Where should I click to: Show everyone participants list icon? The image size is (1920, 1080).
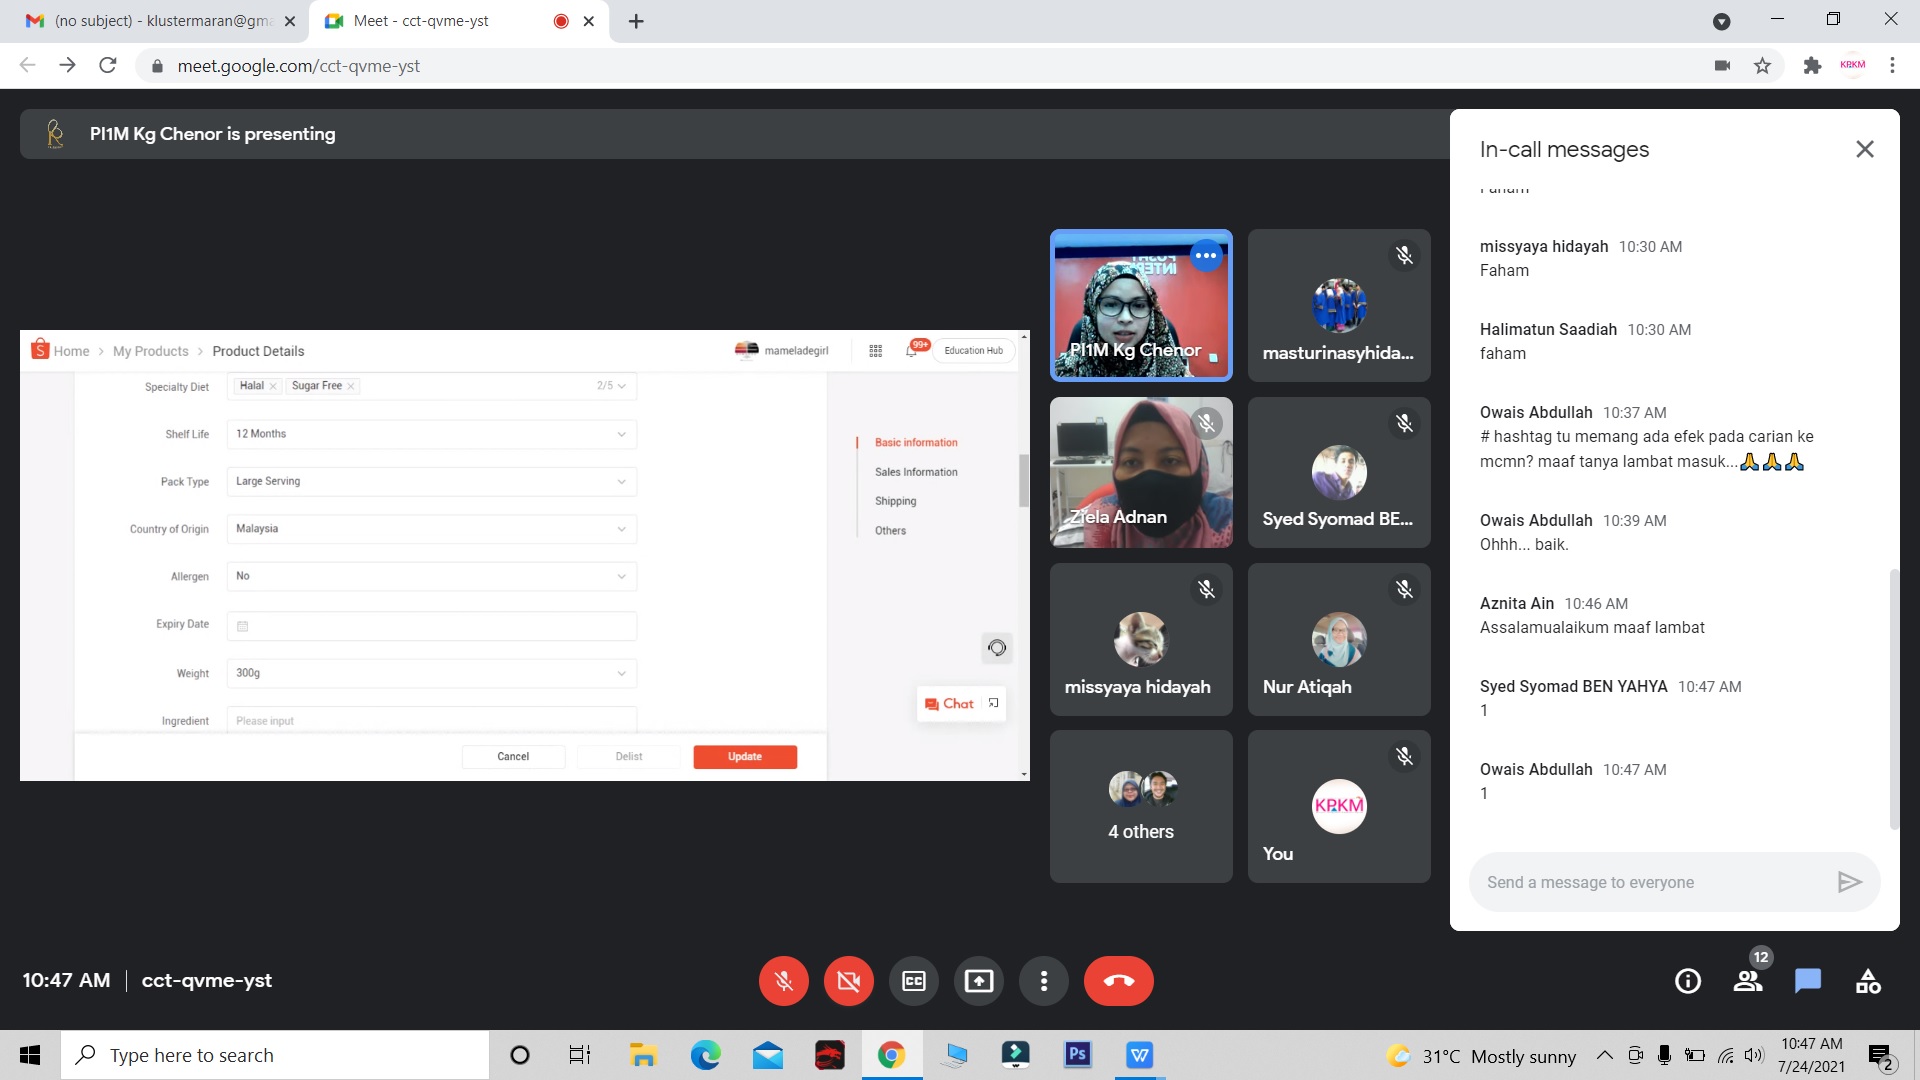1748,981
